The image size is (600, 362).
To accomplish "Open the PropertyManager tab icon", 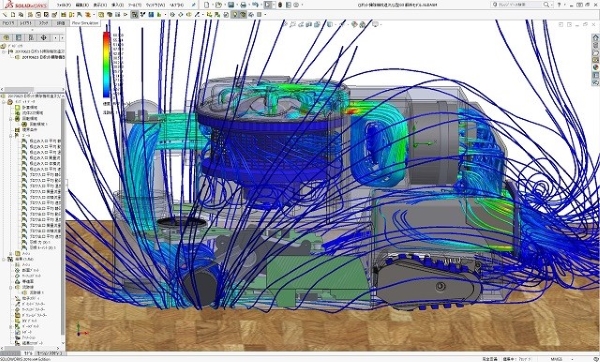I will coord(19,38).
